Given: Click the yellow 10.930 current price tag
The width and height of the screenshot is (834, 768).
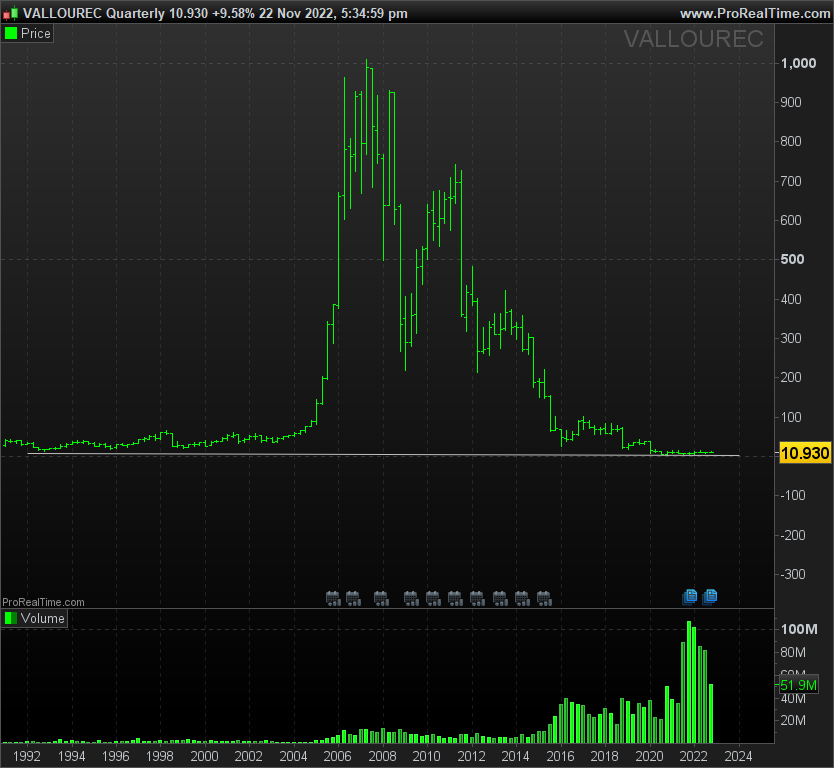Looking at the screenshot, I should [805, 453].
